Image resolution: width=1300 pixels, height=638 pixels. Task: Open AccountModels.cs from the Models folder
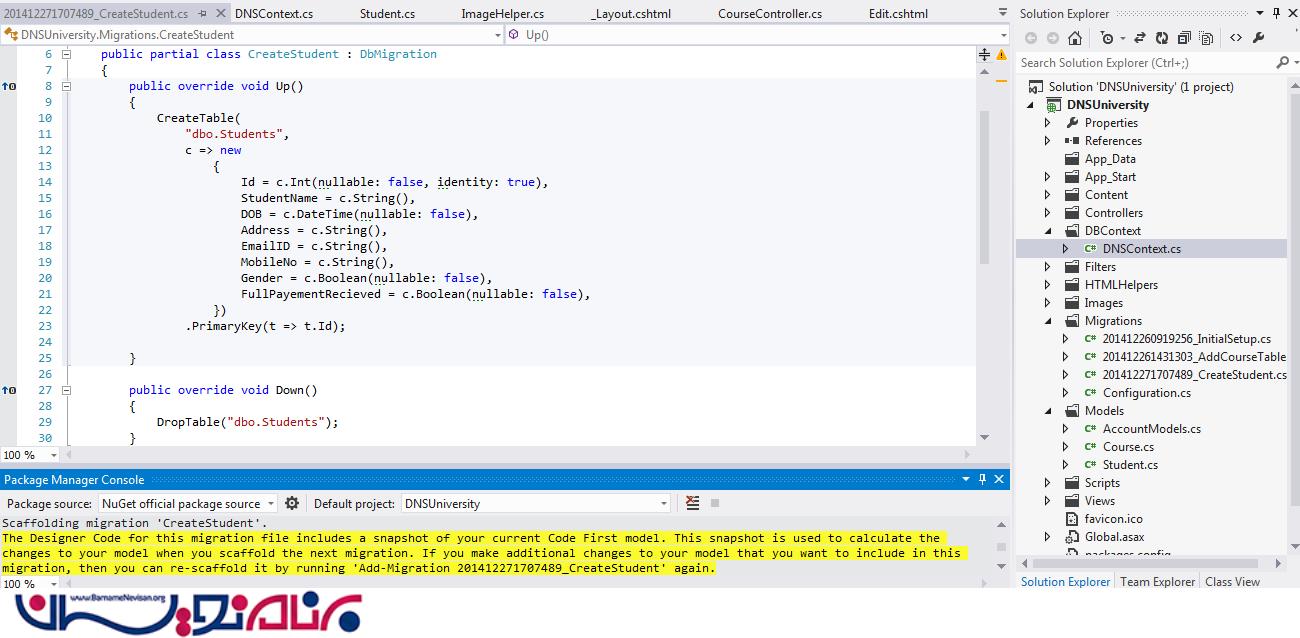click(x=1151, y=429)
